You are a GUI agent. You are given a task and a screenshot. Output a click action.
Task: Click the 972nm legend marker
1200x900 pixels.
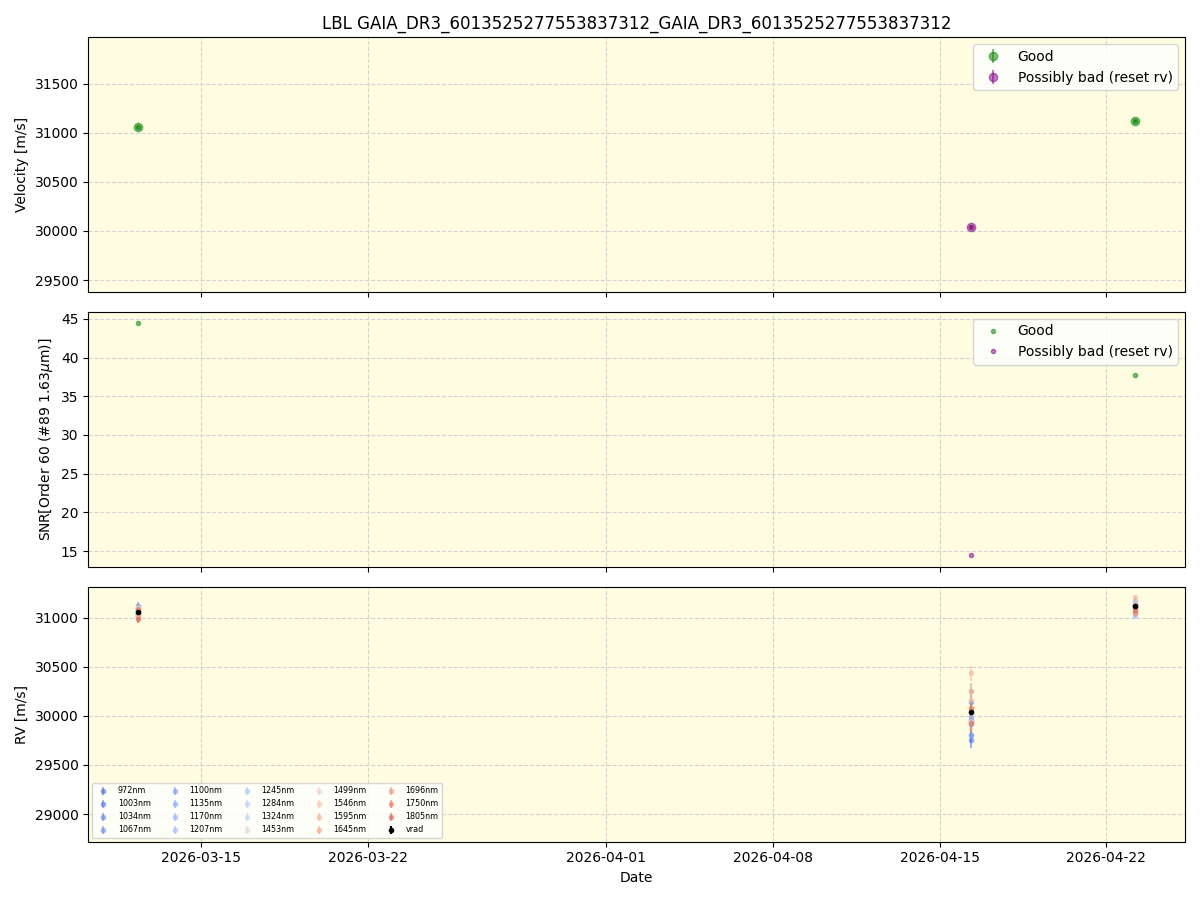point(103,791)
